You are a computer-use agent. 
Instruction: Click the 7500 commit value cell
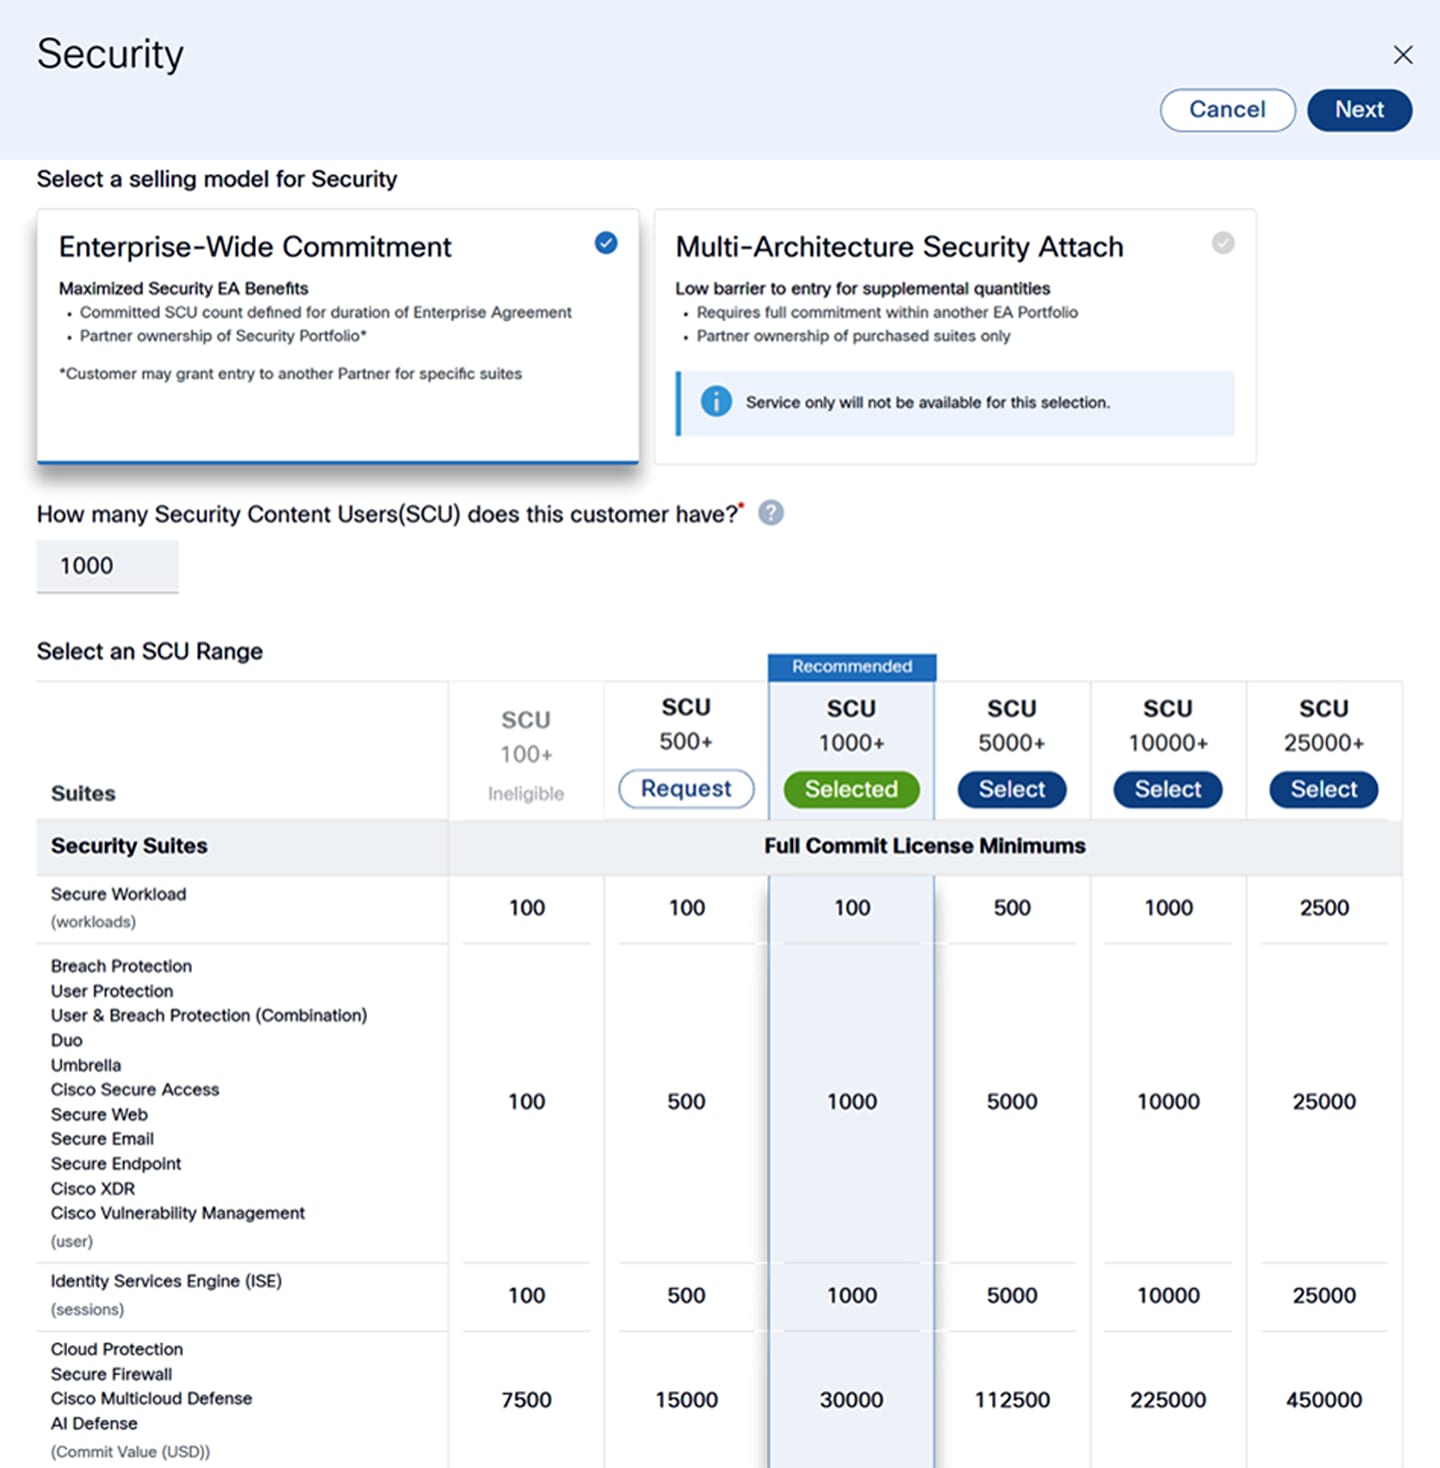(526, 1400)
